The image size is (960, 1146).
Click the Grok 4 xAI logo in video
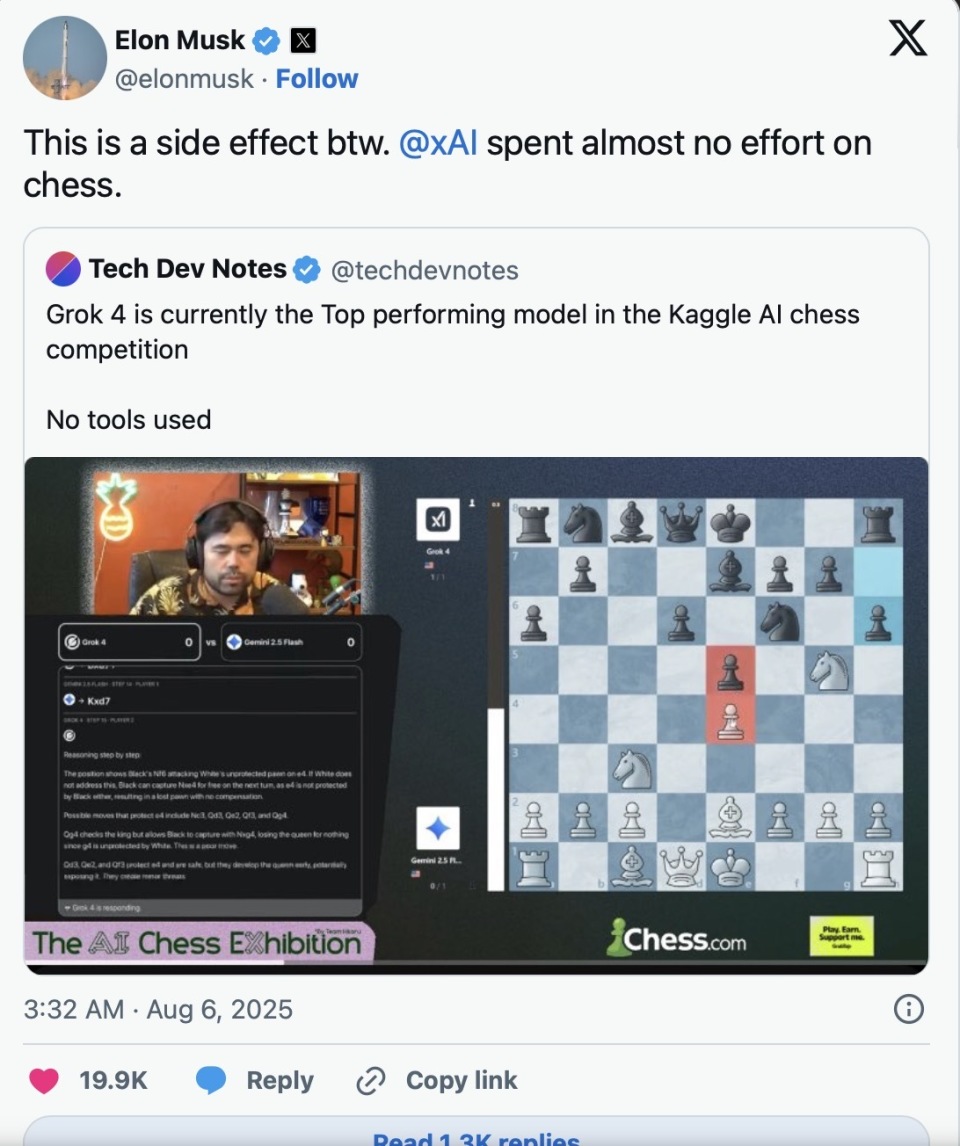(438, 520)
